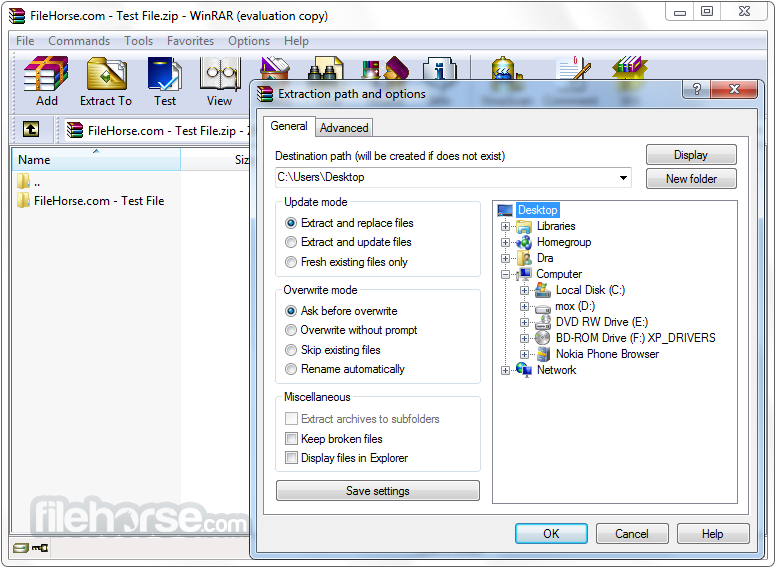Click the Comment notepad toolbar icon
776x568 pixels.
(x=573, y=68)
